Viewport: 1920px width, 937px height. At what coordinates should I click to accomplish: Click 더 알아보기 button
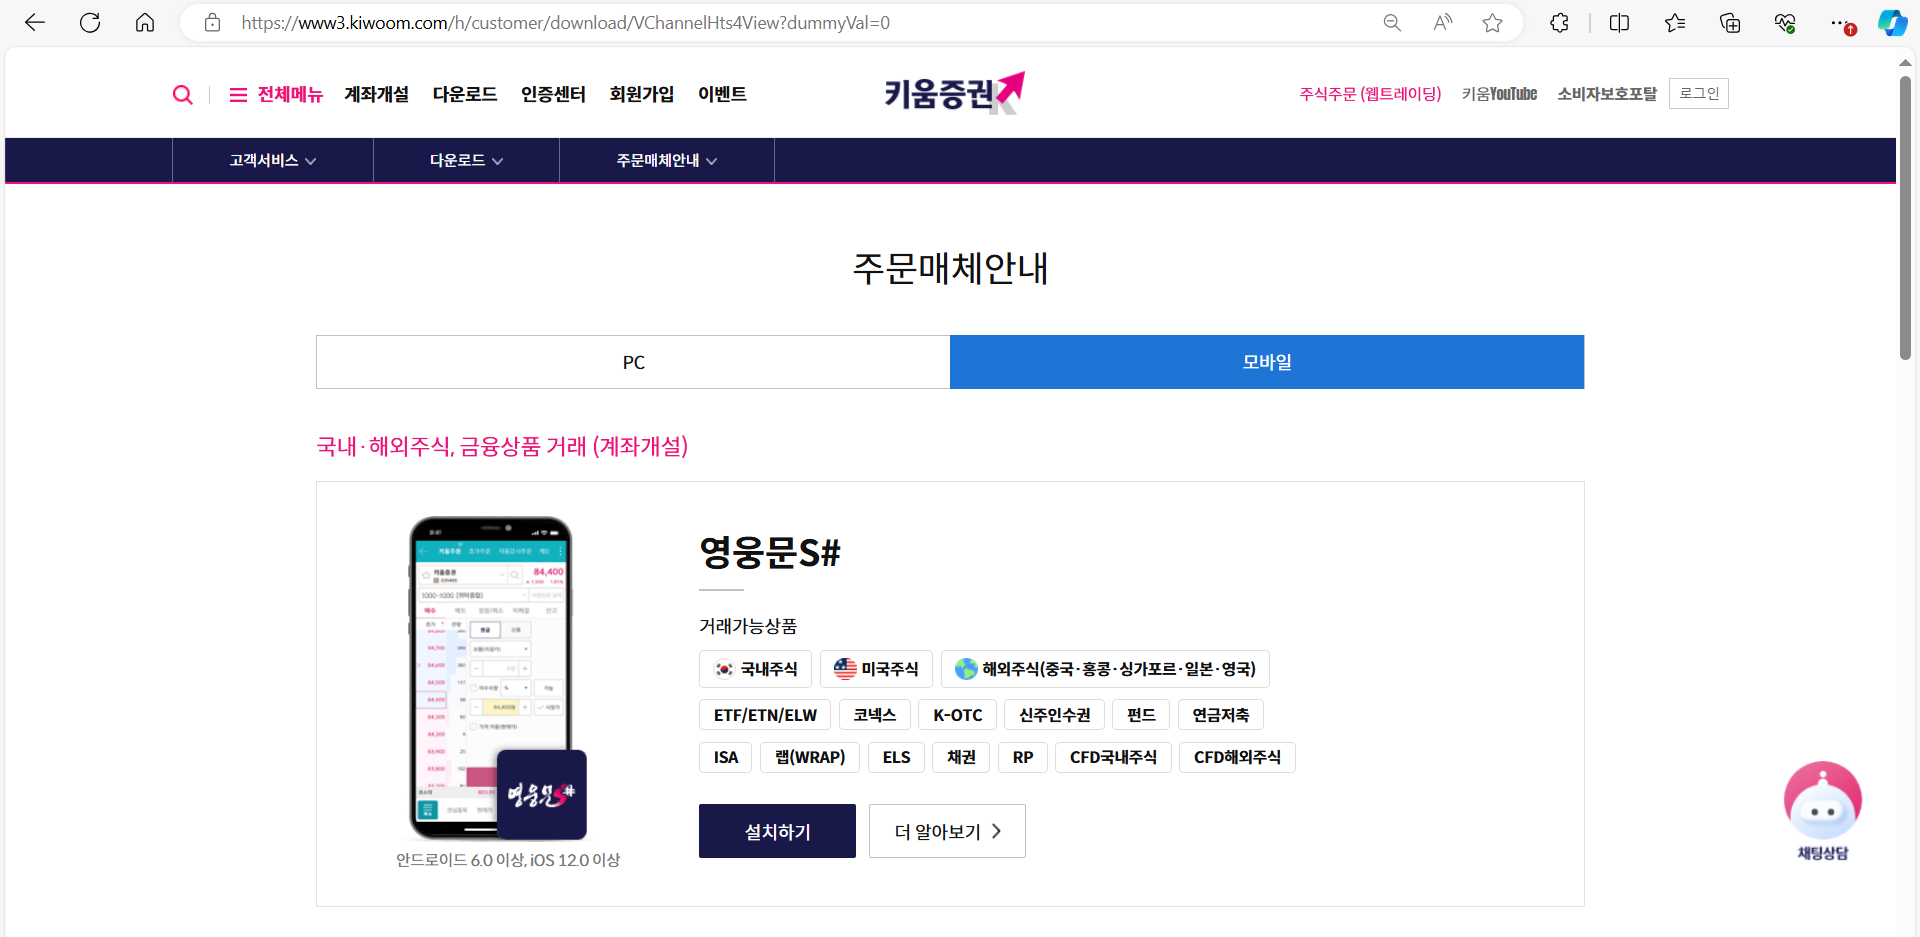coord(947,831)
